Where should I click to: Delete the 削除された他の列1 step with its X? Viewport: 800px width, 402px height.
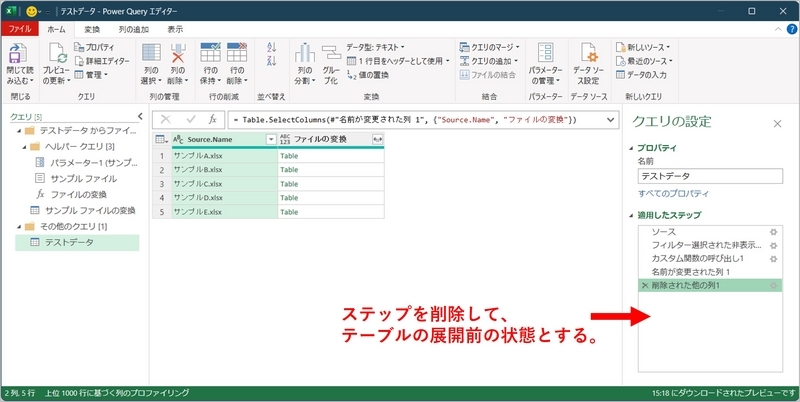tap(645, 286)
